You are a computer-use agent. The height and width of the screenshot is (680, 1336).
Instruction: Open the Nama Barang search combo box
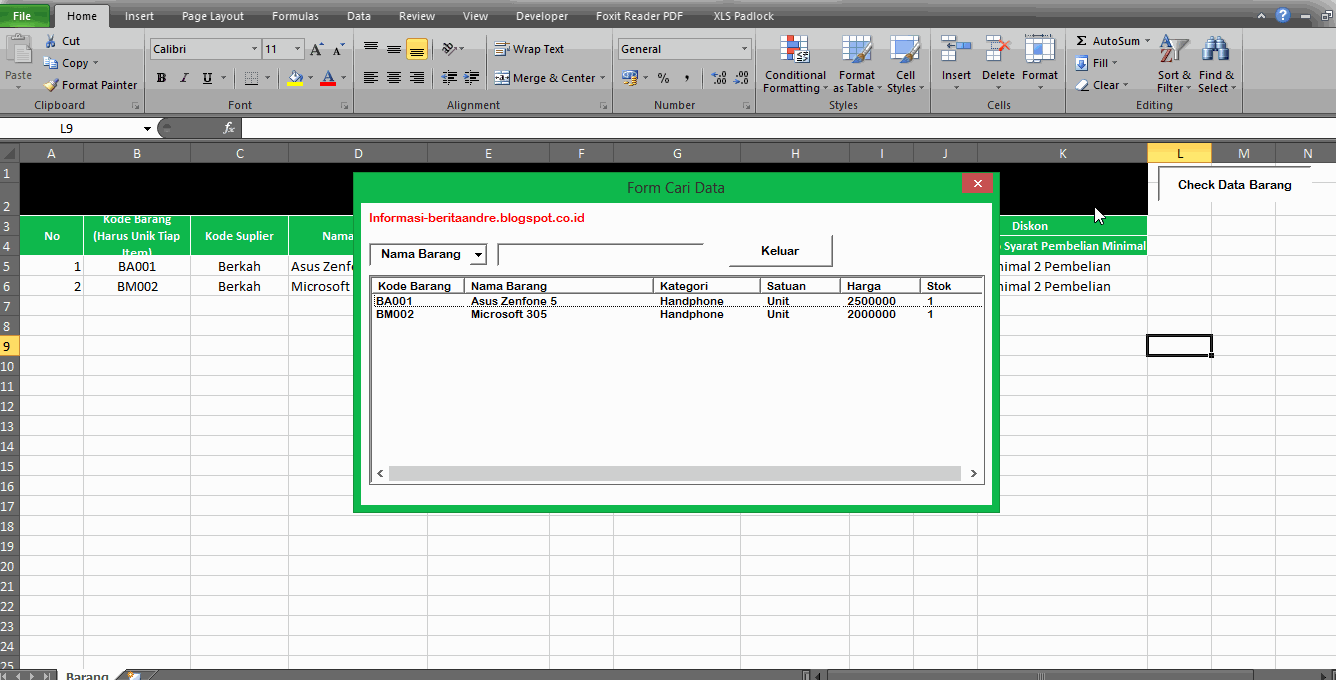(478, 254)
